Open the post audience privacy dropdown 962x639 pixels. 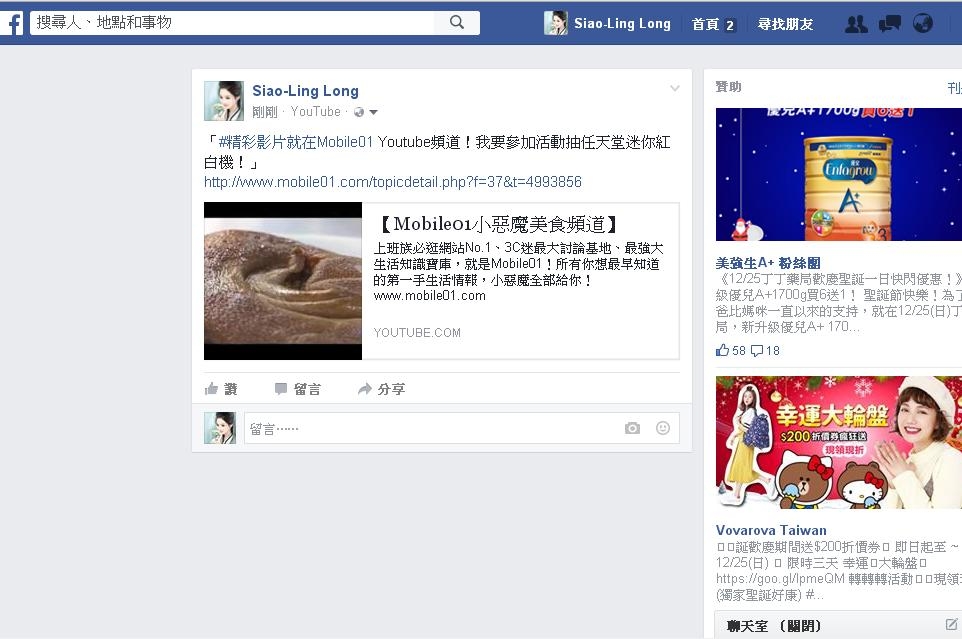pos(366,112)
